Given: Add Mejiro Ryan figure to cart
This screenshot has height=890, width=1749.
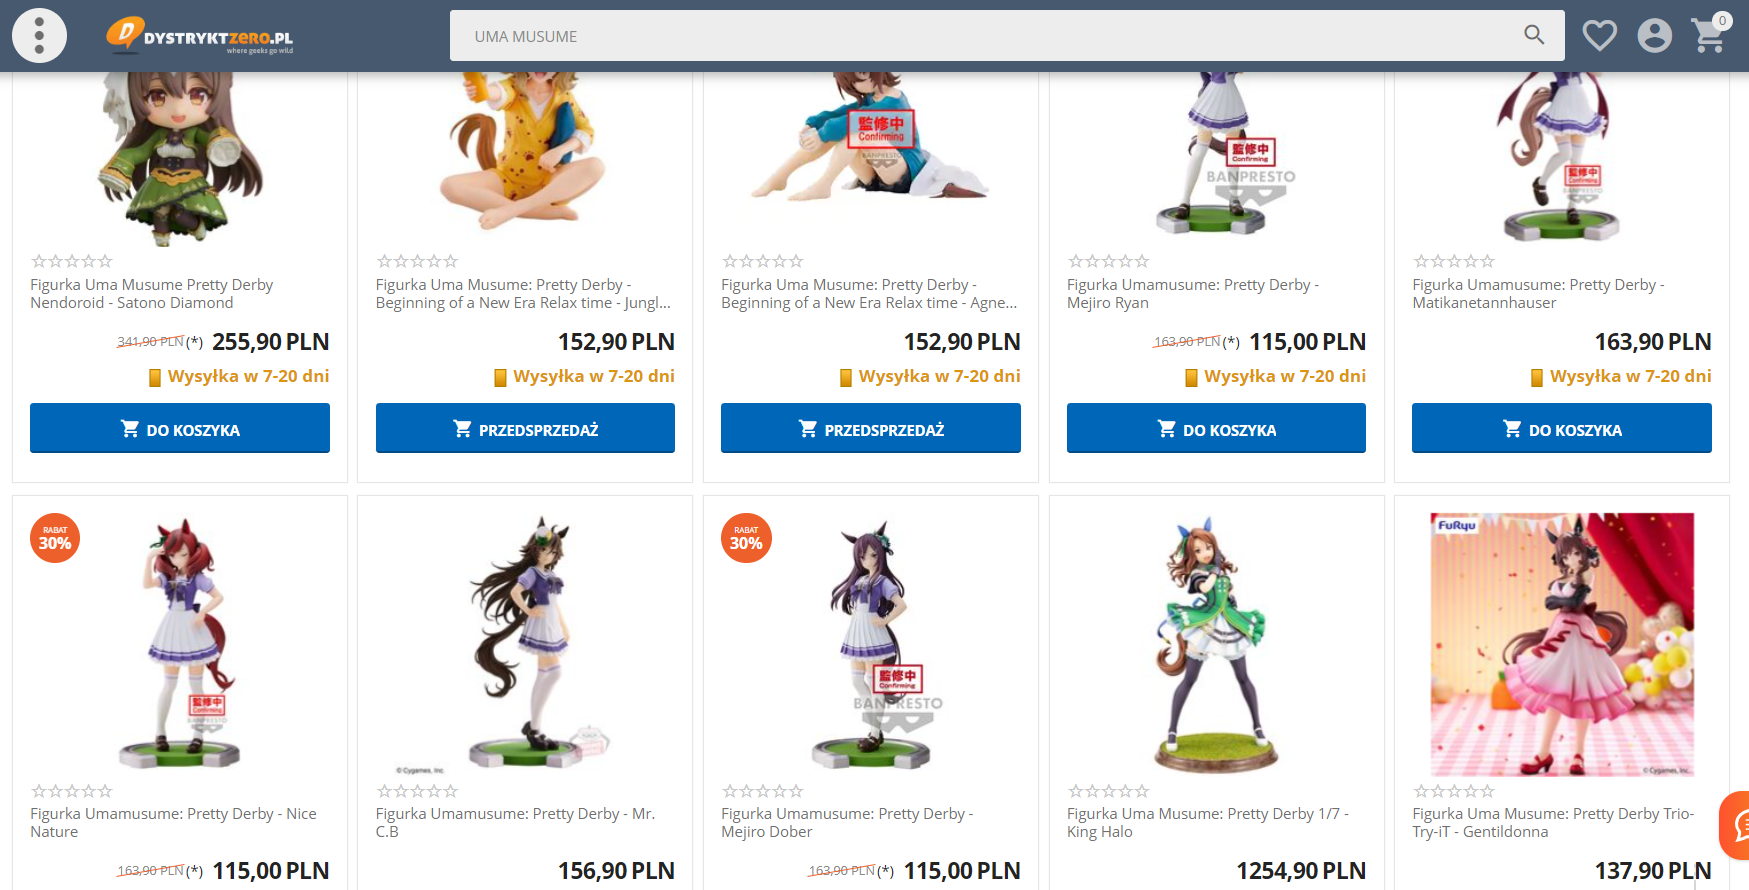Looking at the screenshot, I should tap(1216, 429).
